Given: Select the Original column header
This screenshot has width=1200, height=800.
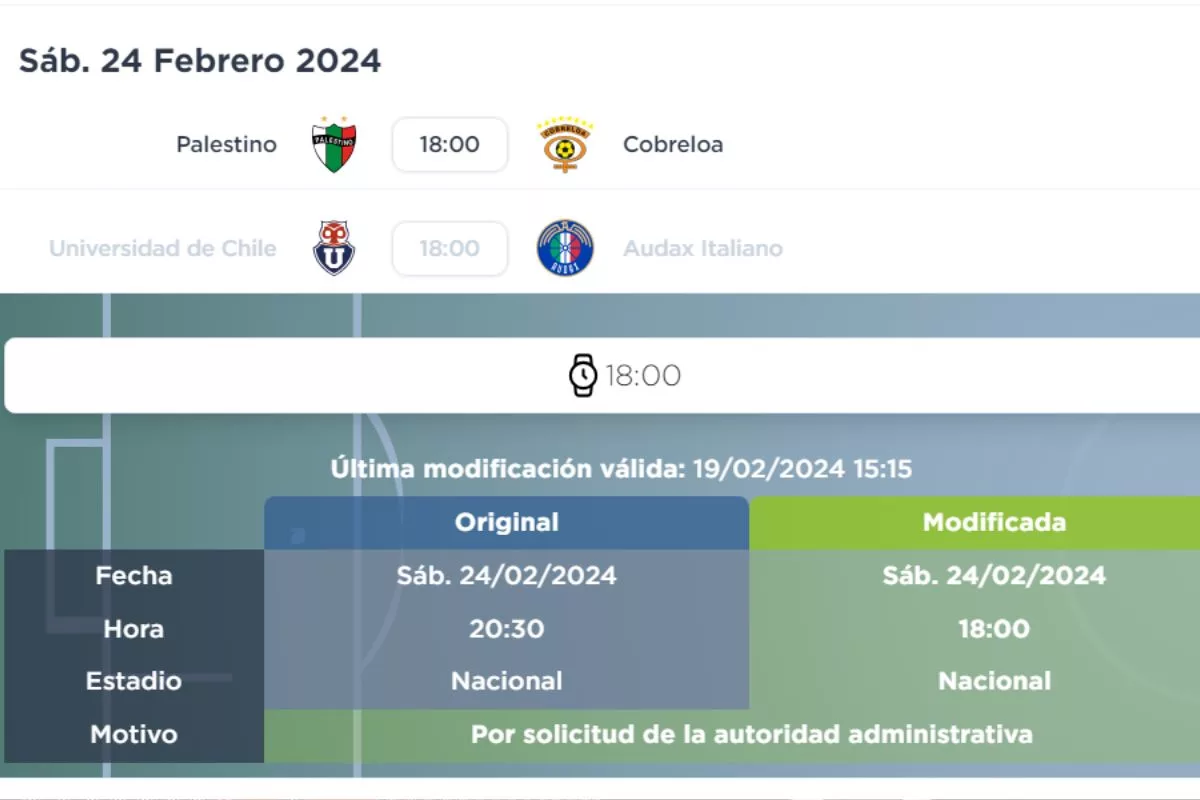Looking at the screenshot, I should (507, 522).
